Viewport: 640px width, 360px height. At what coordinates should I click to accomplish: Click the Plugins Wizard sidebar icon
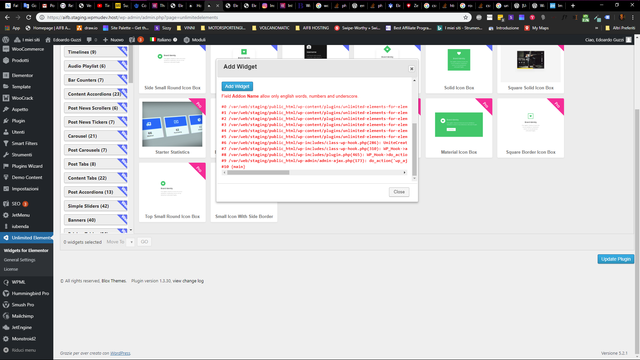(x=6, y=166)
